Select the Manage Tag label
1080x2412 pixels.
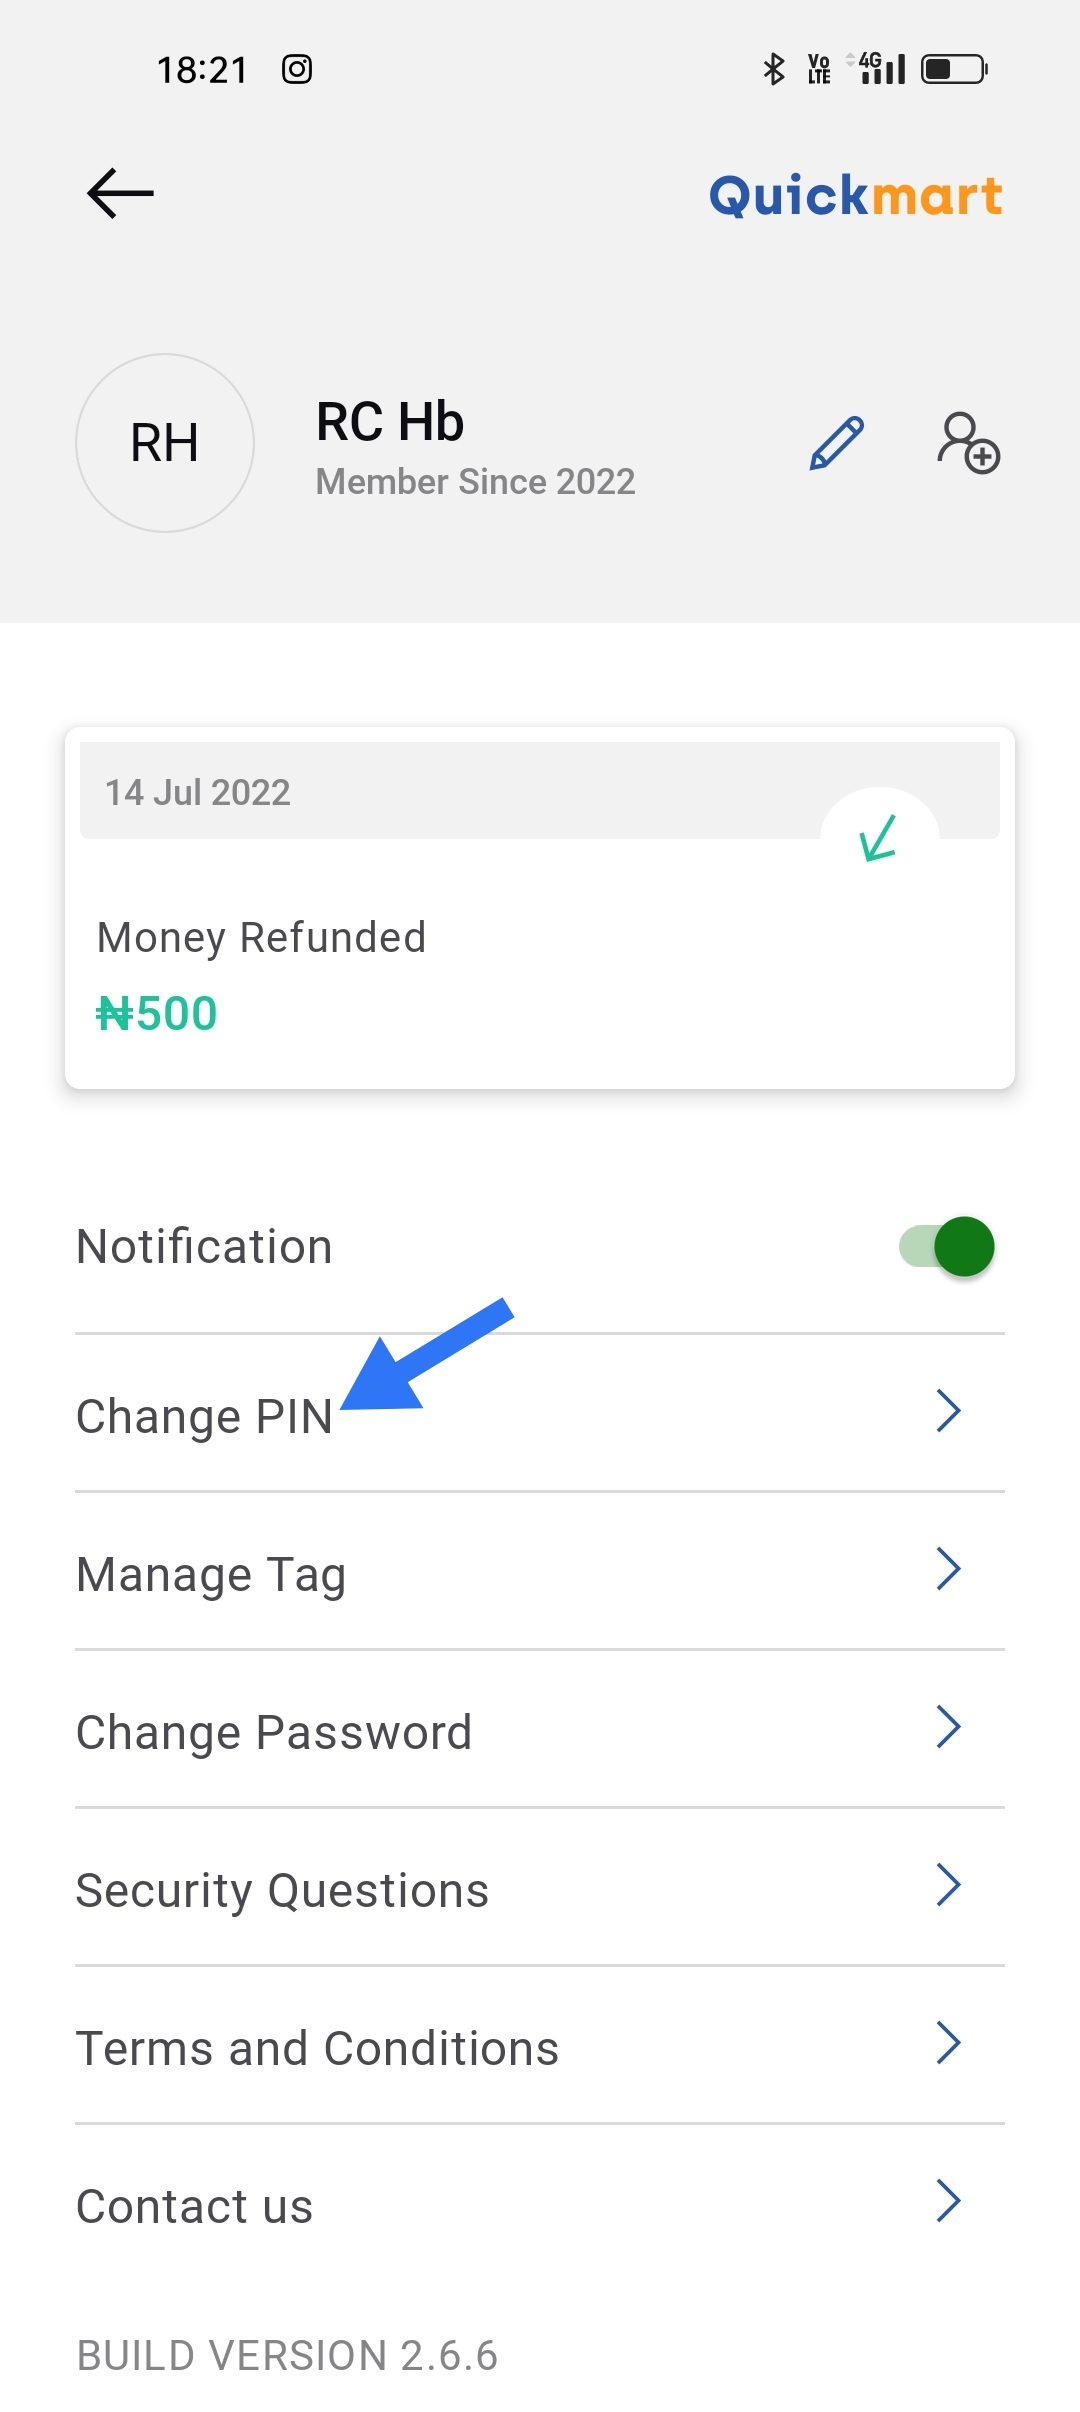pyautogui.click(x=211, y=1575)
